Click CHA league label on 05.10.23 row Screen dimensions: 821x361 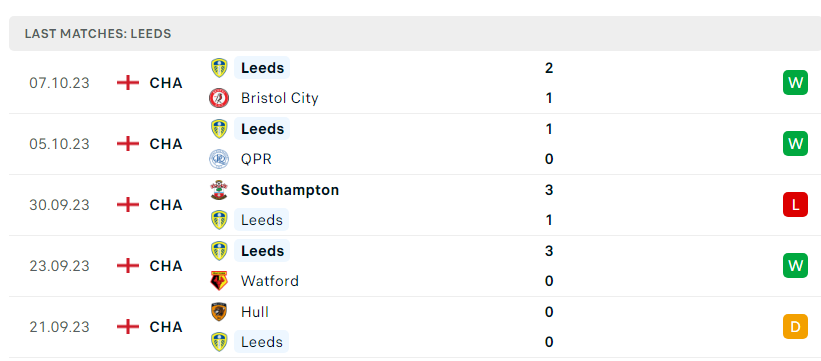(166, 144)
